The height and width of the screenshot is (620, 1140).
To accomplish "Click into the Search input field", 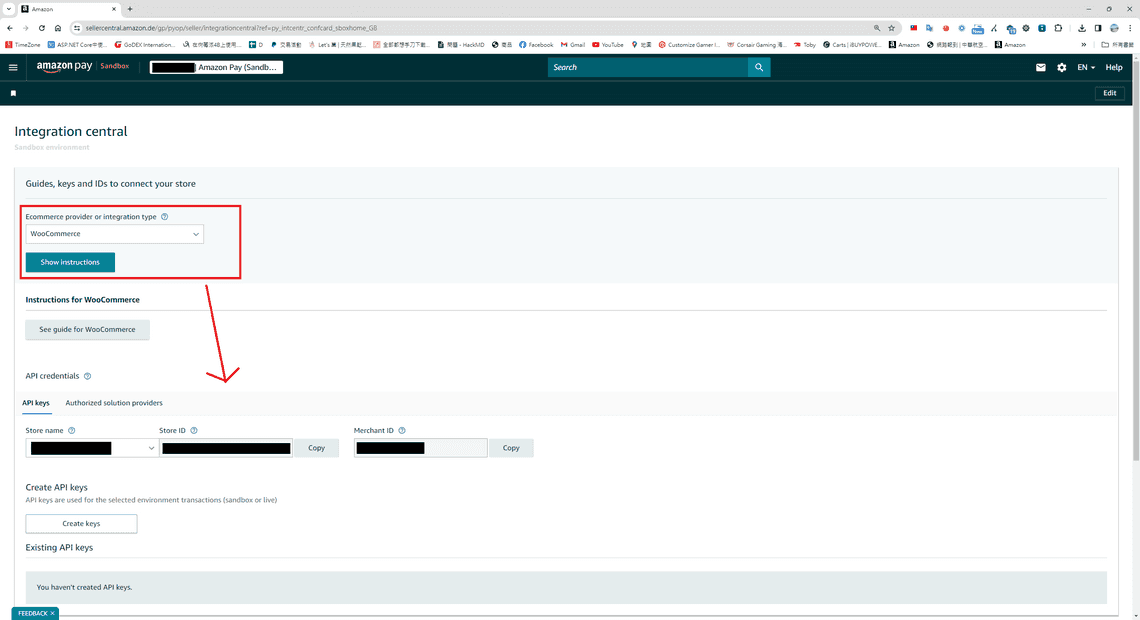I will (x=648, y=67).
